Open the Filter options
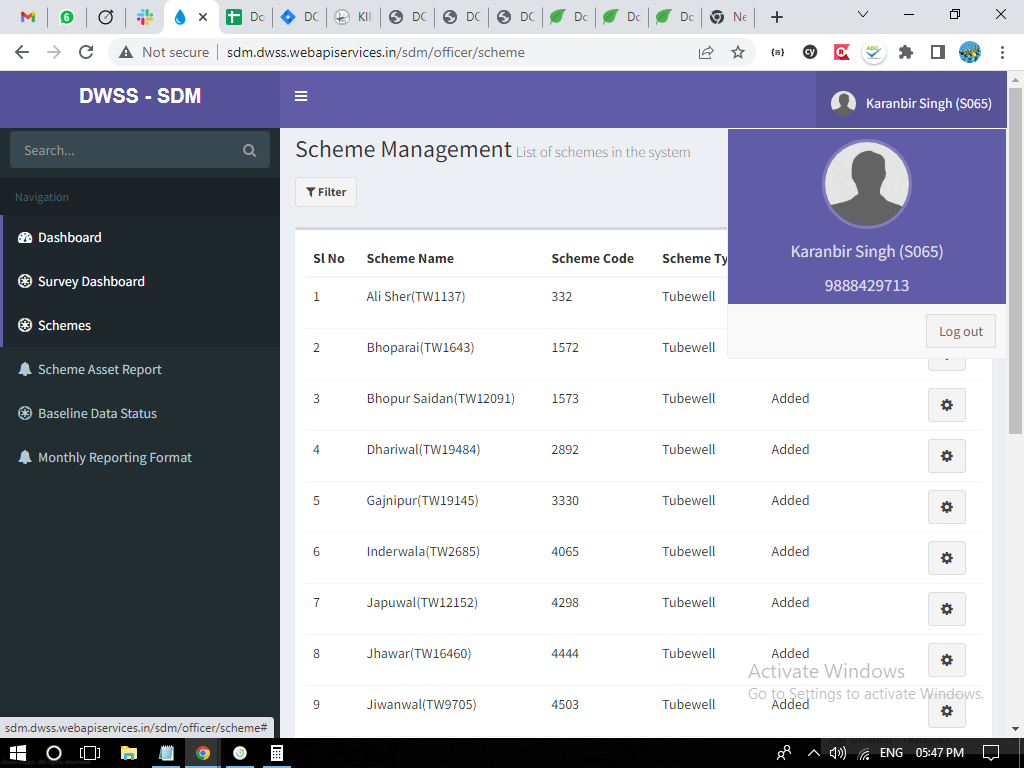 [326, 192]
